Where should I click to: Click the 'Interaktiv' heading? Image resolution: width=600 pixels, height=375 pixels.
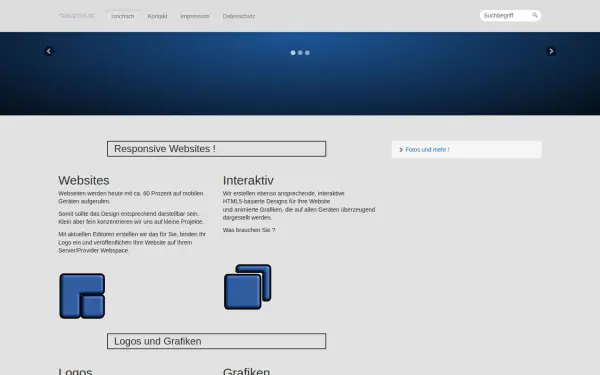coord(248,180)
